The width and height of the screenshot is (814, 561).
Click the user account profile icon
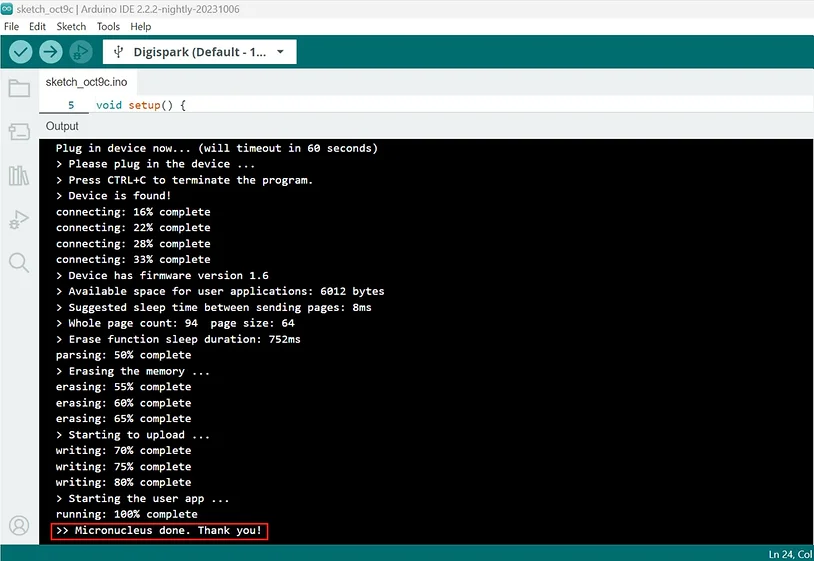(x=19, y=525)
